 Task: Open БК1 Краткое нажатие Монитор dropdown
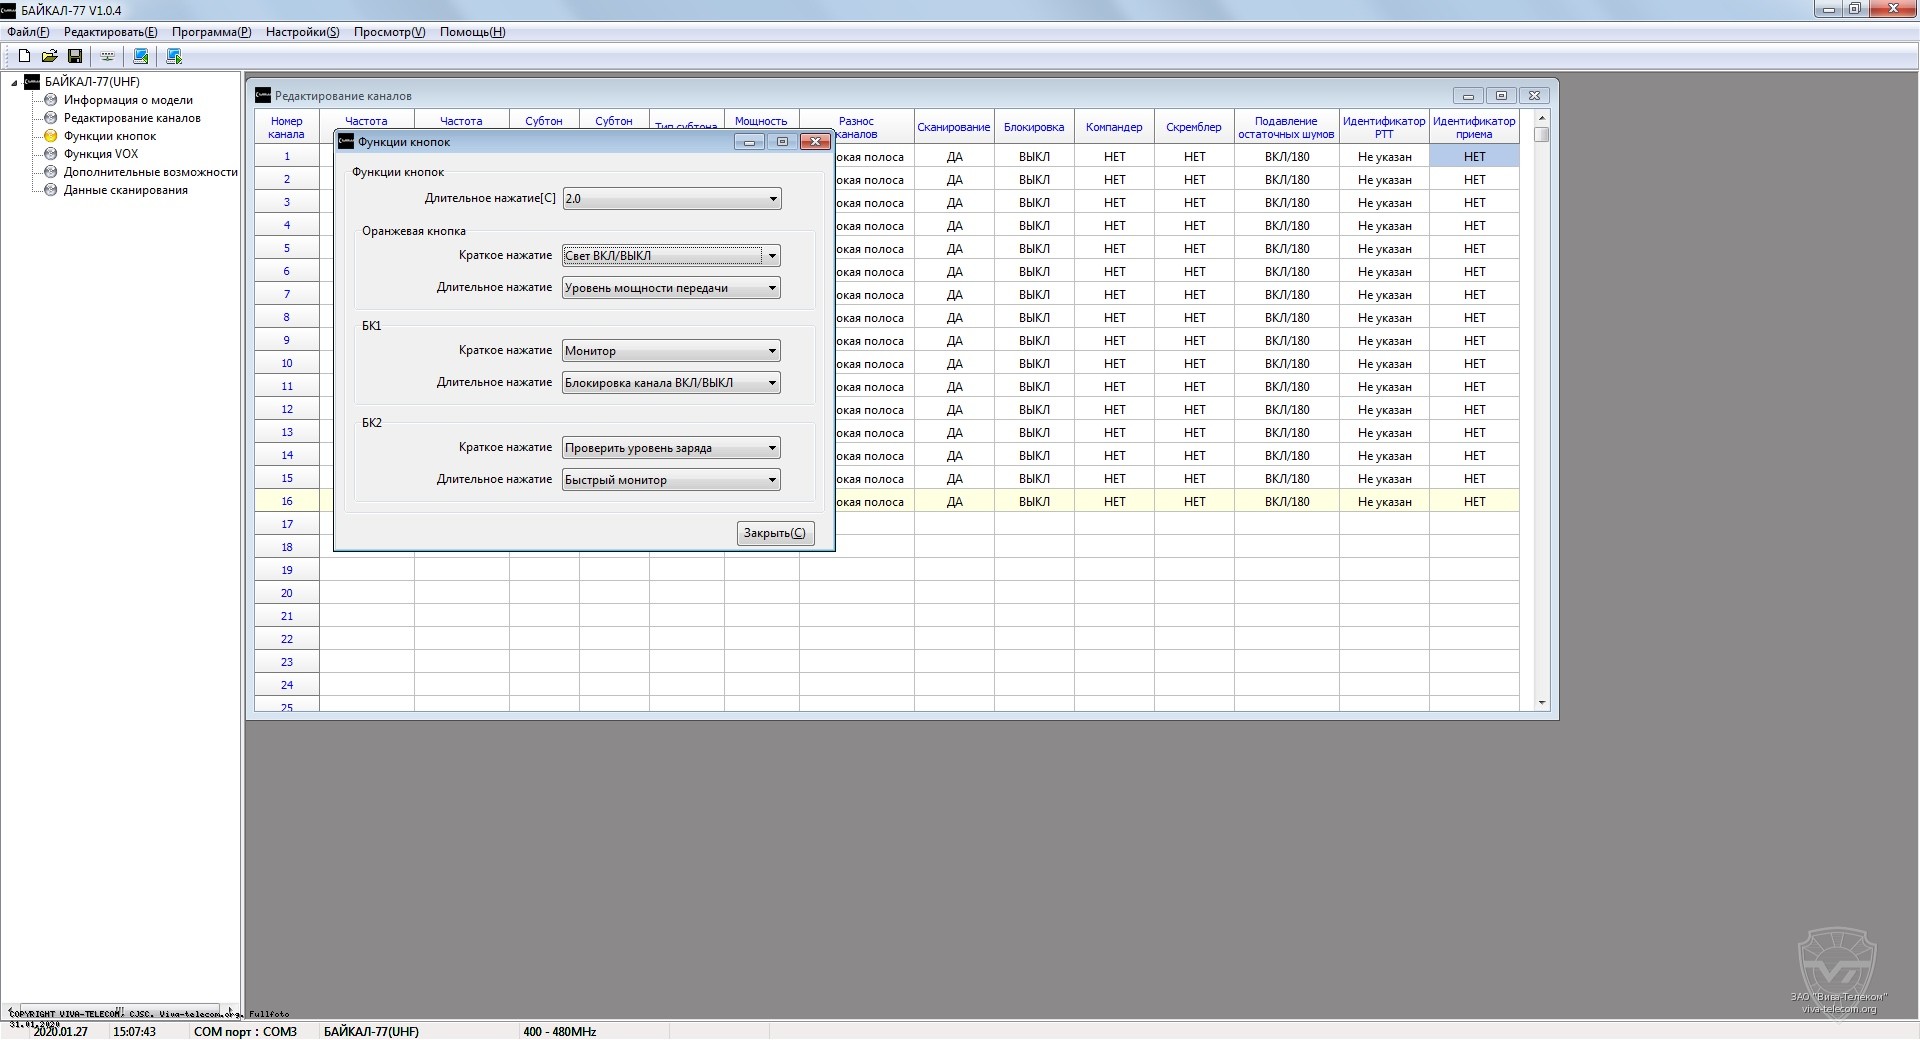772,351
